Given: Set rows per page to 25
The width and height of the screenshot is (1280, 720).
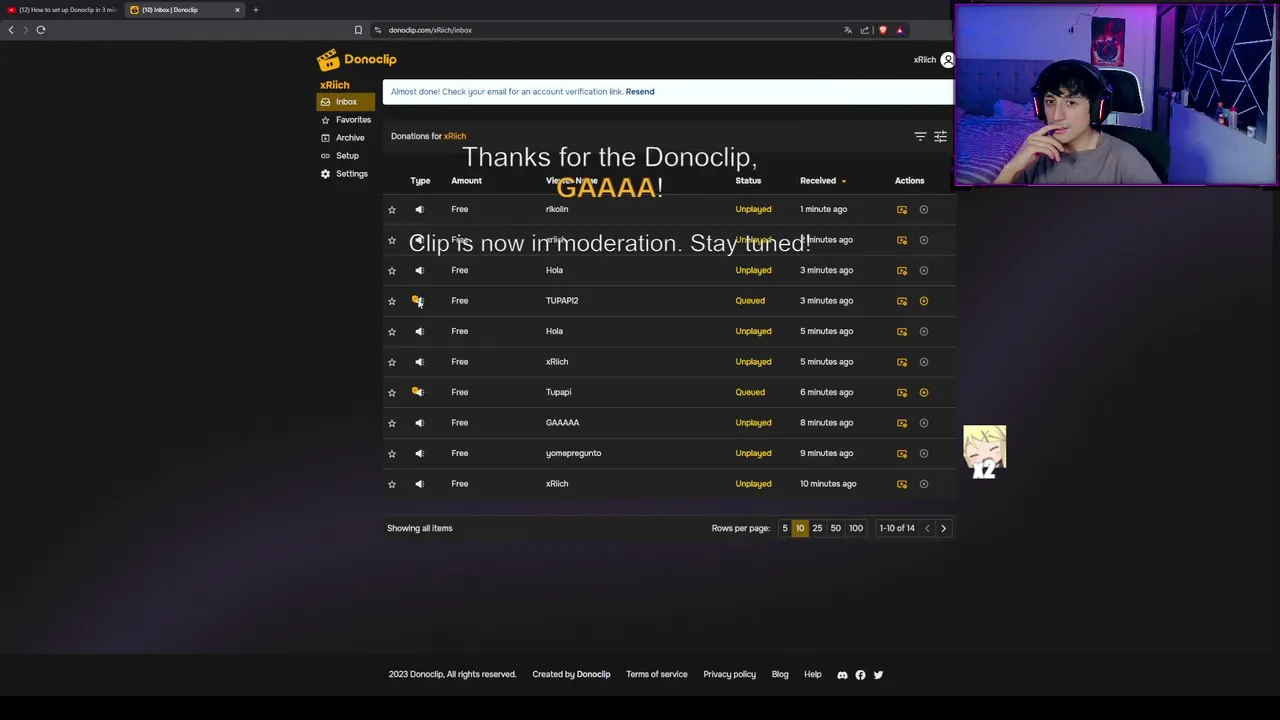Looking at the screenshot, I should [x=817, y=528].
